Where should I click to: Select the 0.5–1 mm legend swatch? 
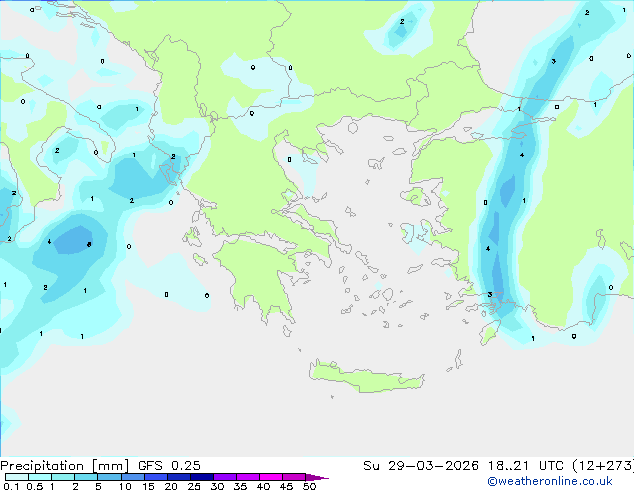[40, 477]
